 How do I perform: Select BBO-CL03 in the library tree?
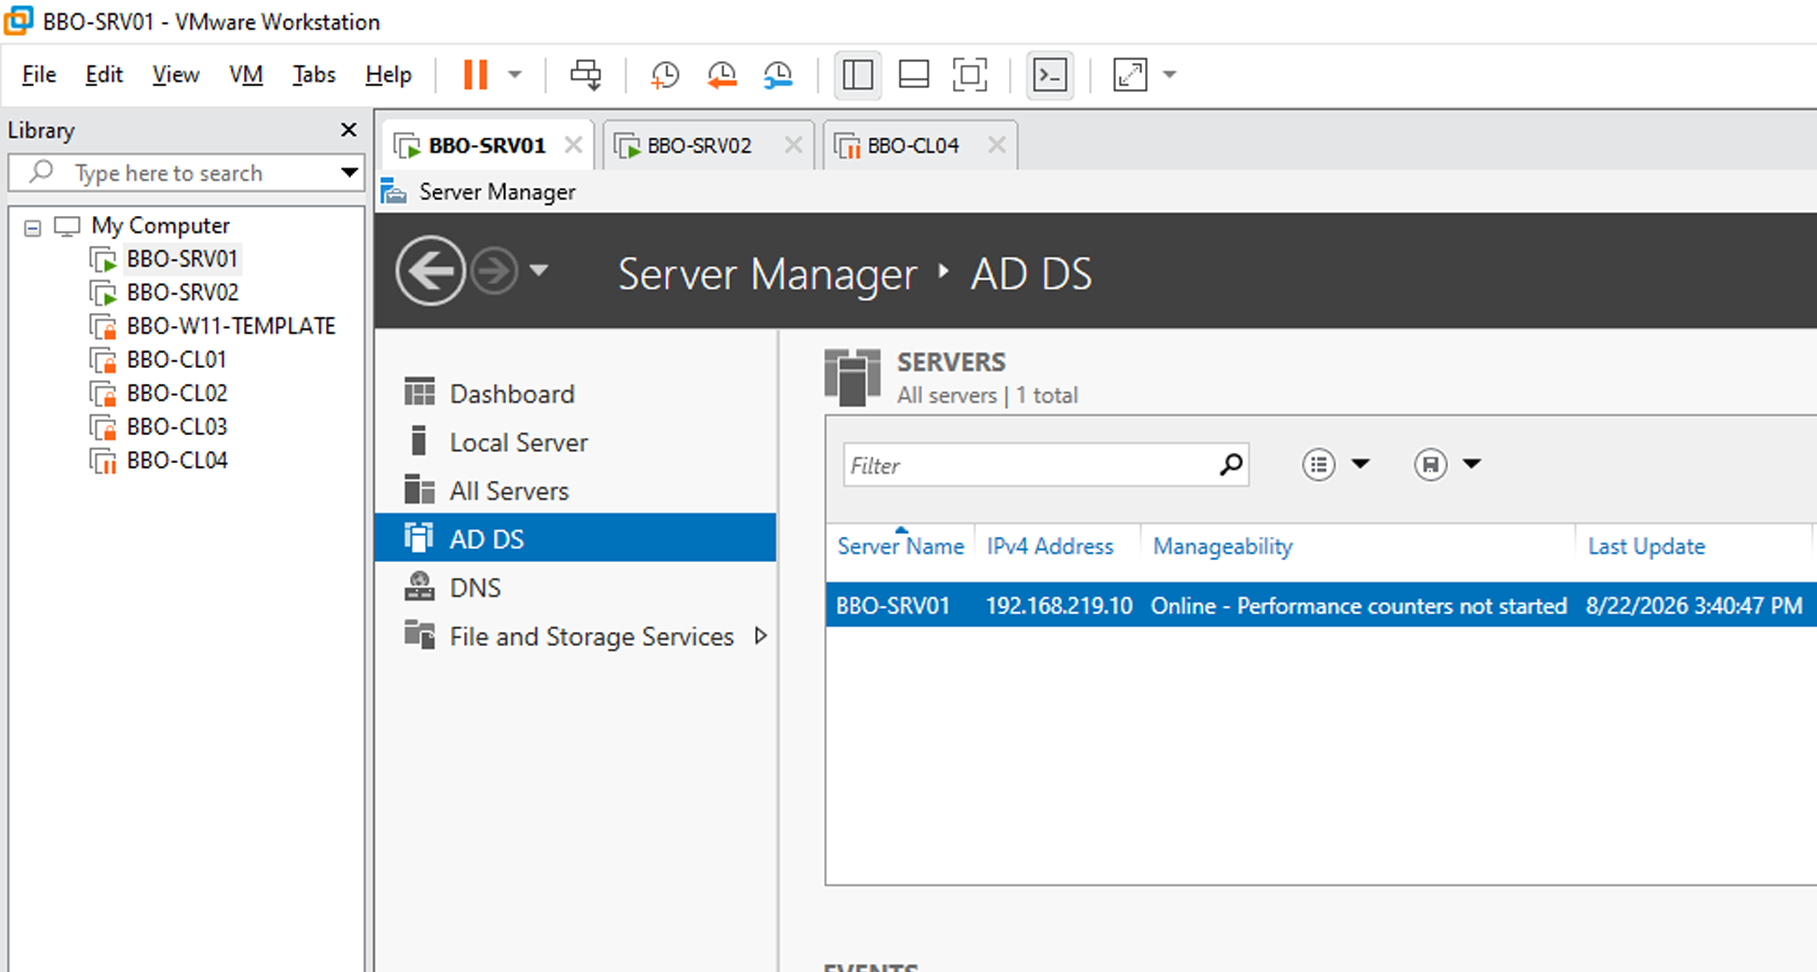[176, 427]
